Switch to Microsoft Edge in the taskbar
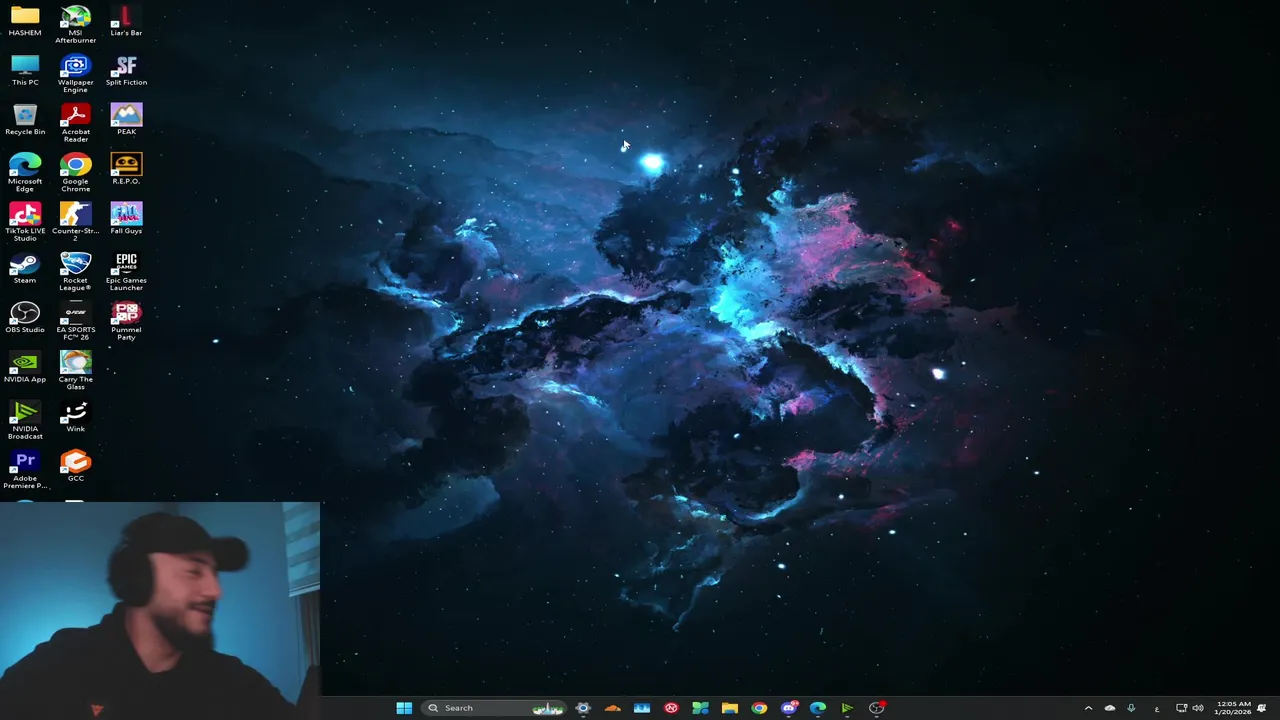The width and height of the screenshot is (1280, 720). (818, 708)
